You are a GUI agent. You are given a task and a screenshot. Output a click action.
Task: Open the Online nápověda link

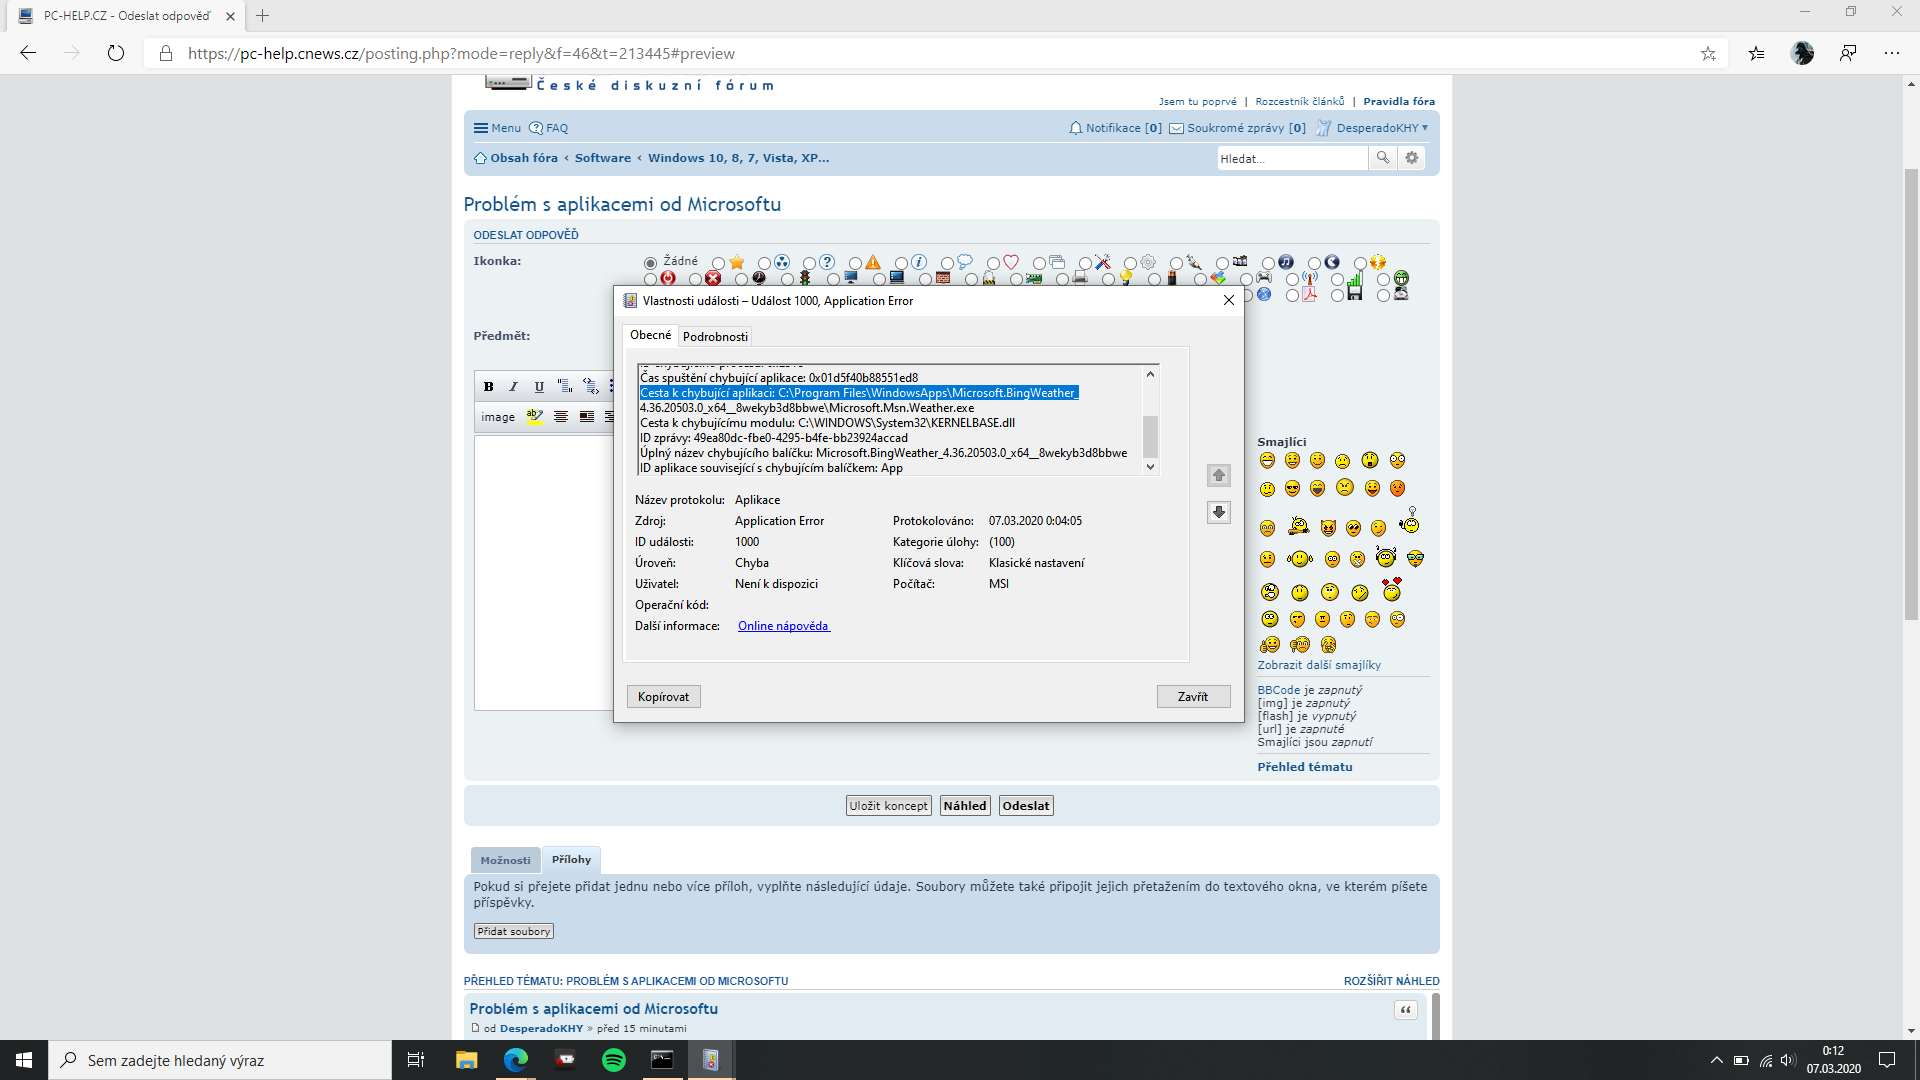(783, 626)
